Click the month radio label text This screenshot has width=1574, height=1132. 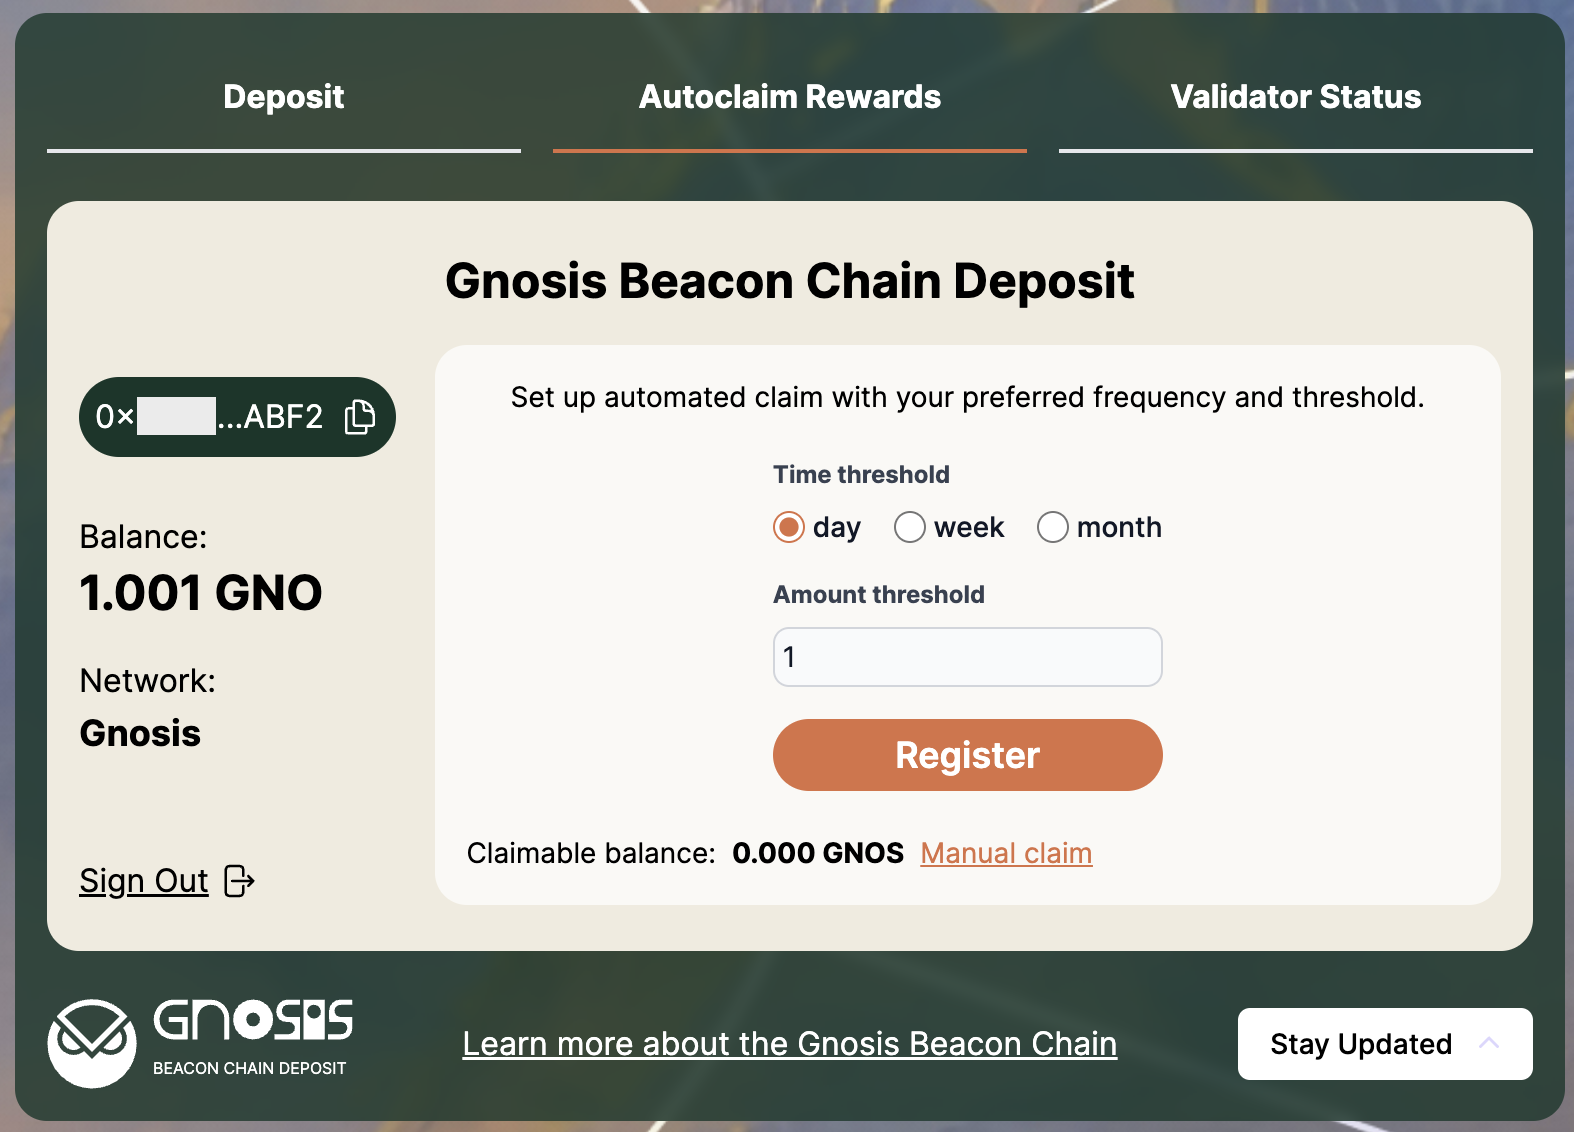pyautogui.click(x=1119, y=527)
